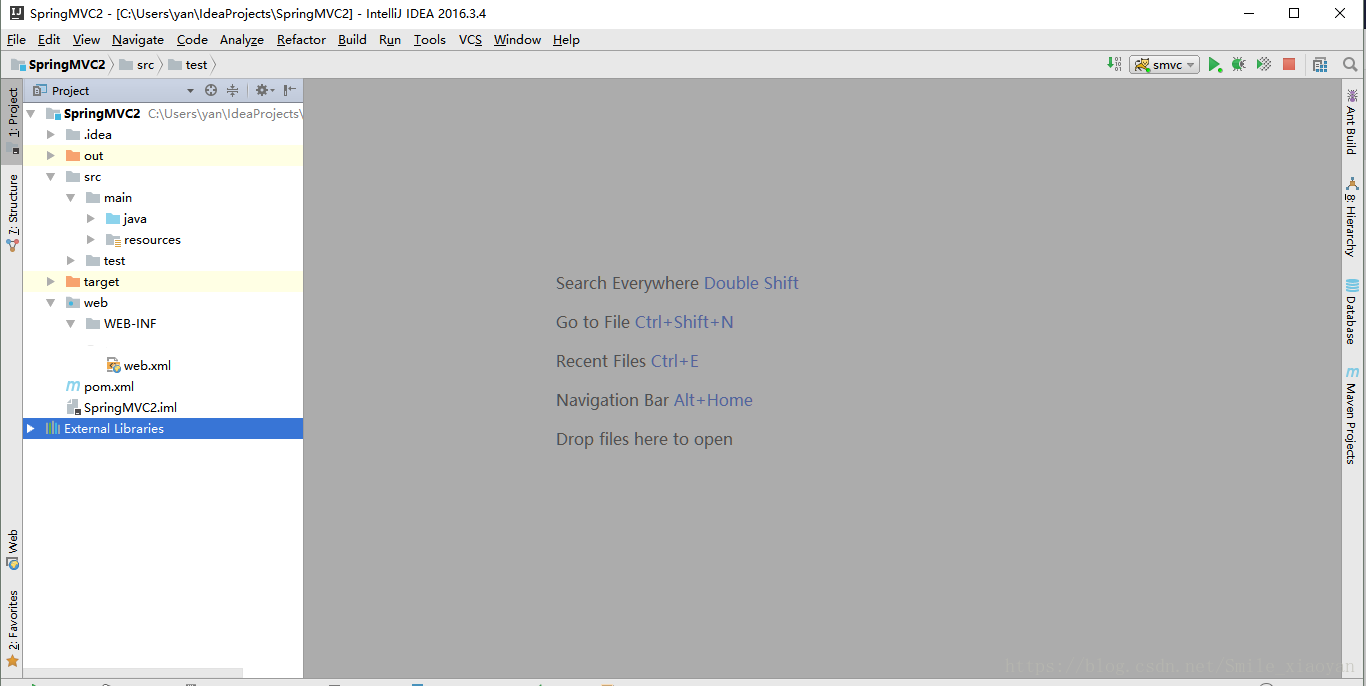Image resolution: width=1366 pixels, height=686 pixels.
Task: Expand the resources folder arrow
Action: (x=91, y=239)
